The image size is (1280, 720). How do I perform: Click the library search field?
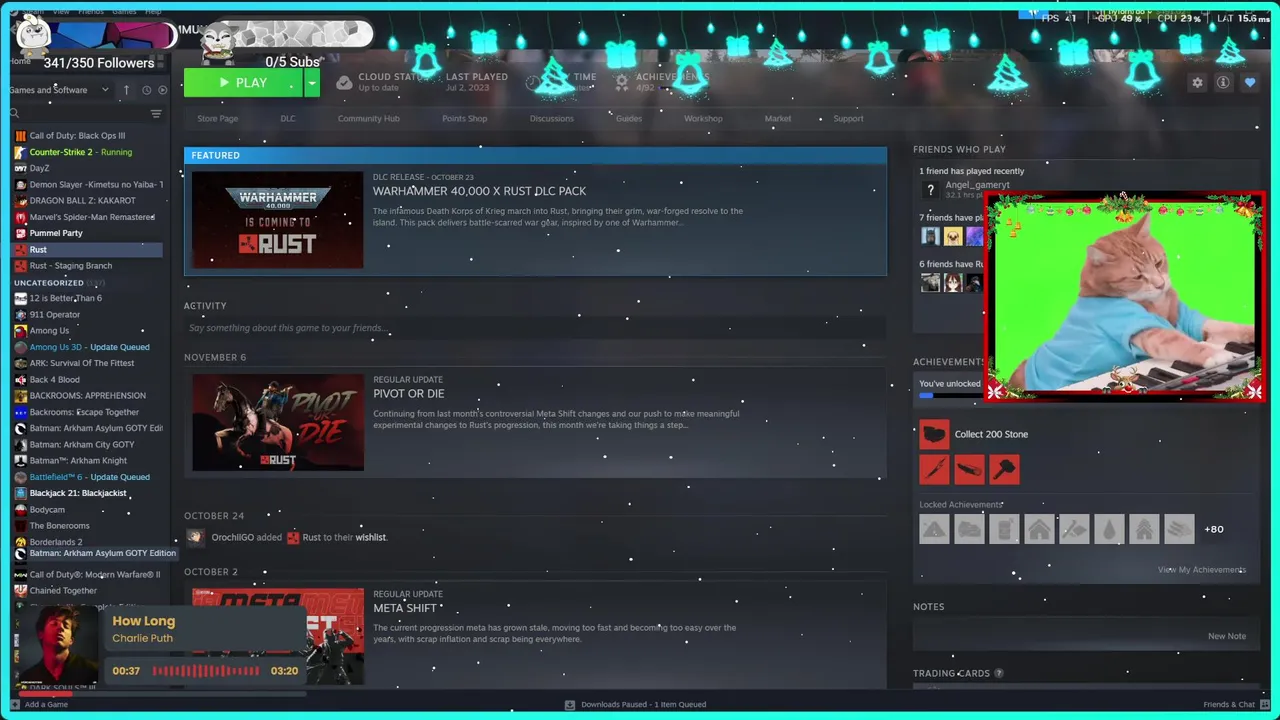[x=80, y=113]
